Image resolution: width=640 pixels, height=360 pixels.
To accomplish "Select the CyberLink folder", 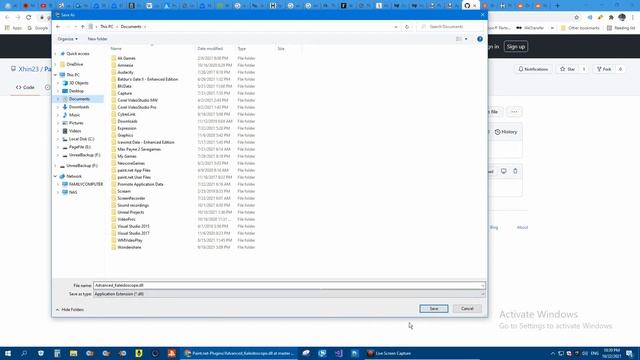I will (x=126, y=114).
